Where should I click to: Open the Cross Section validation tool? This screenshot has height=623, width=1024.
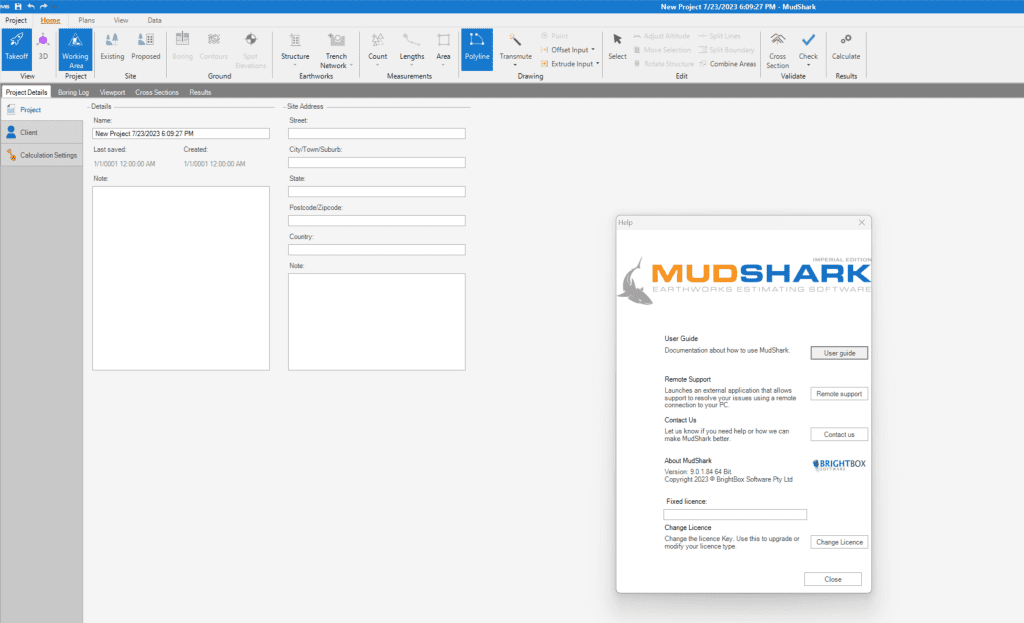(x=777, y=47)
